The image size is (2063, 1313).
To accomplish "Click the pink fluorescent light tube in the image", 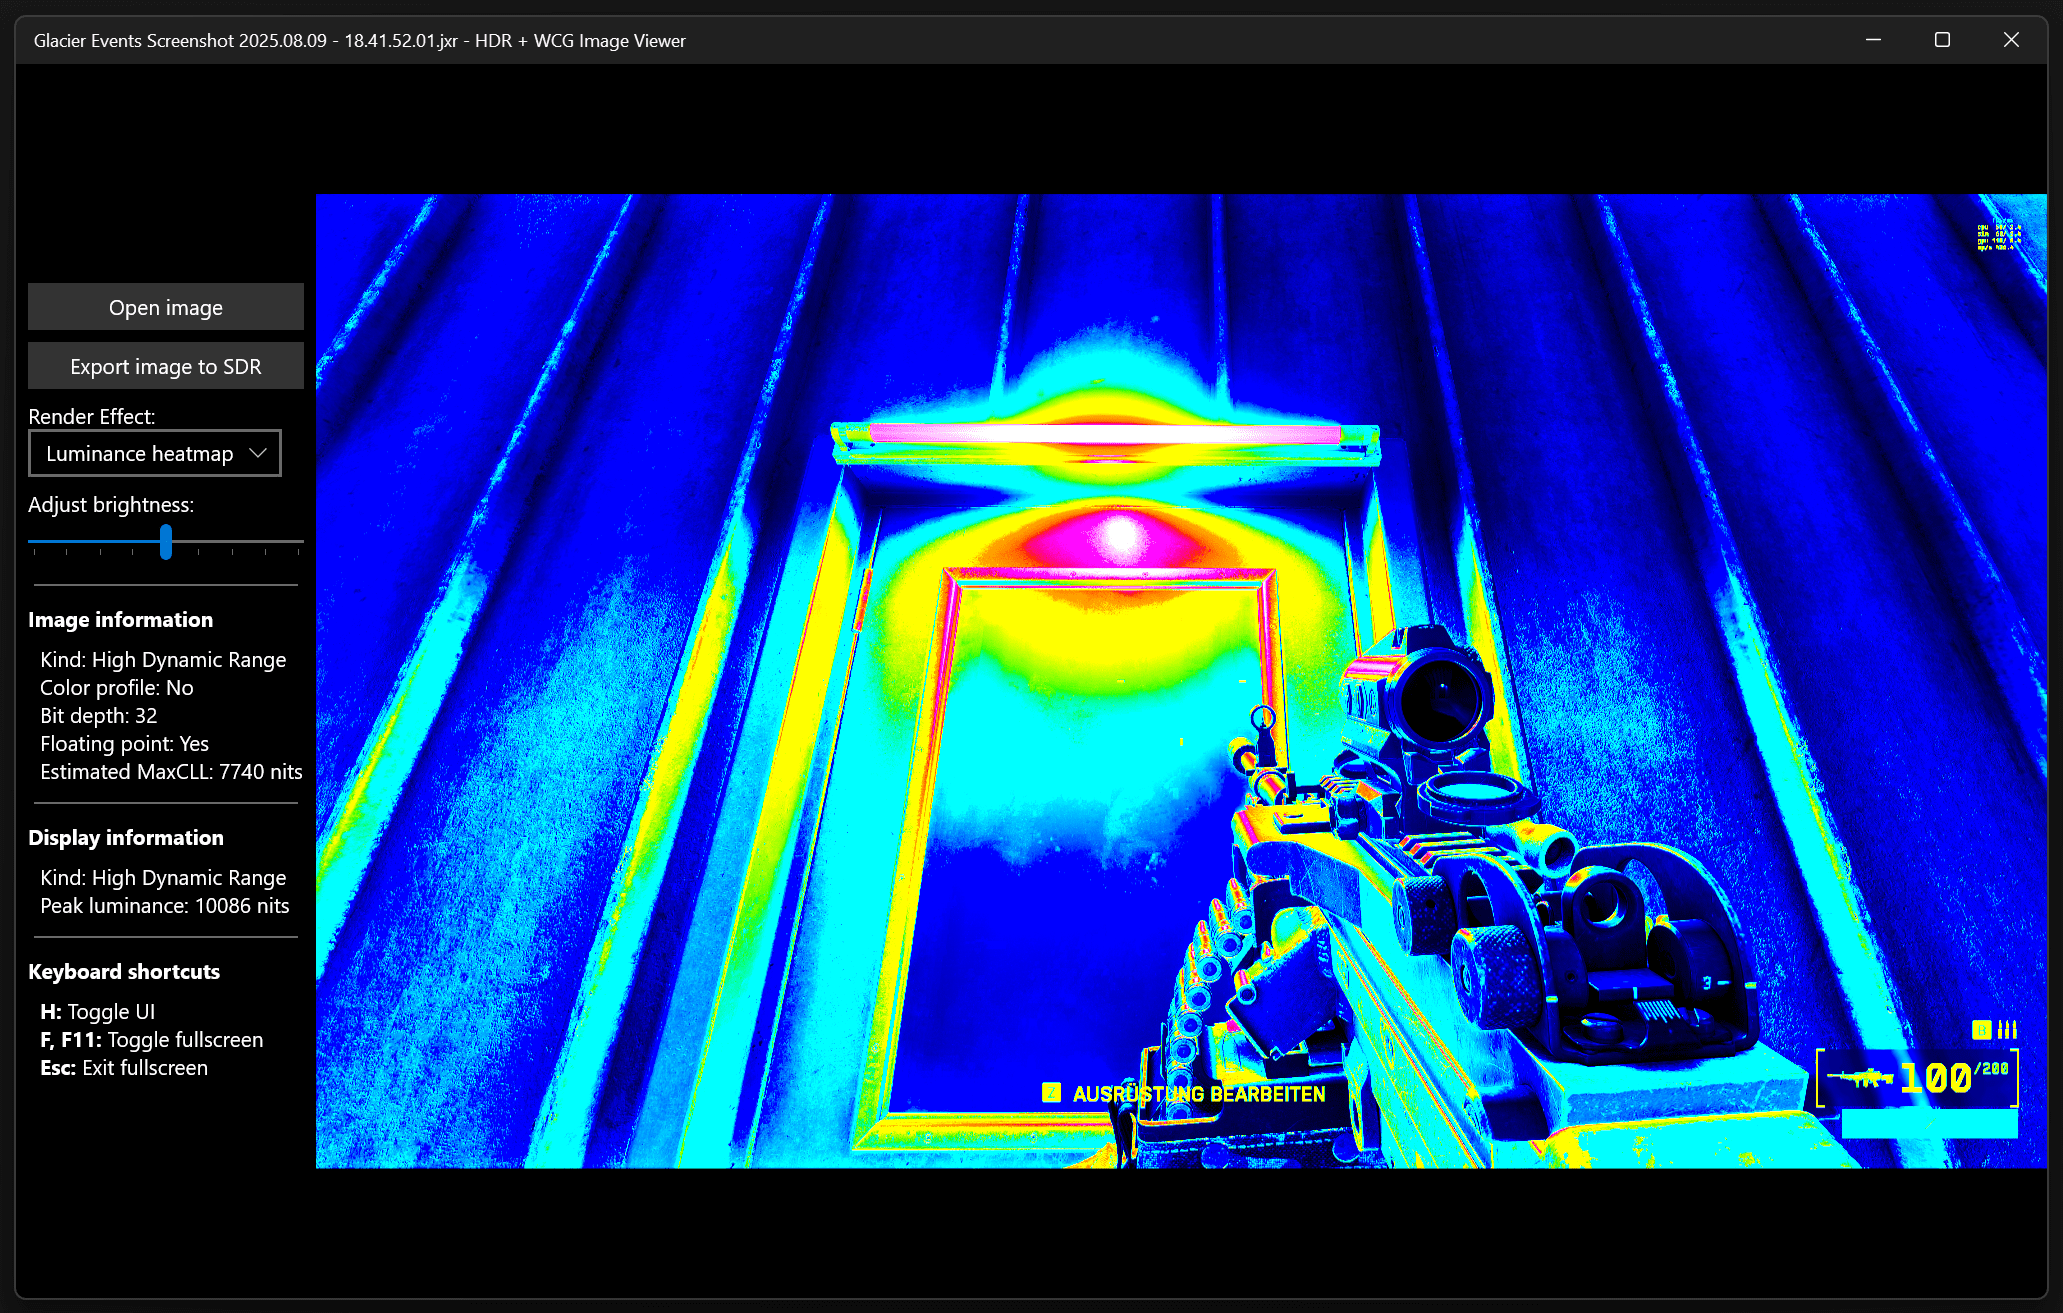I will click(x=1105, y=434).
